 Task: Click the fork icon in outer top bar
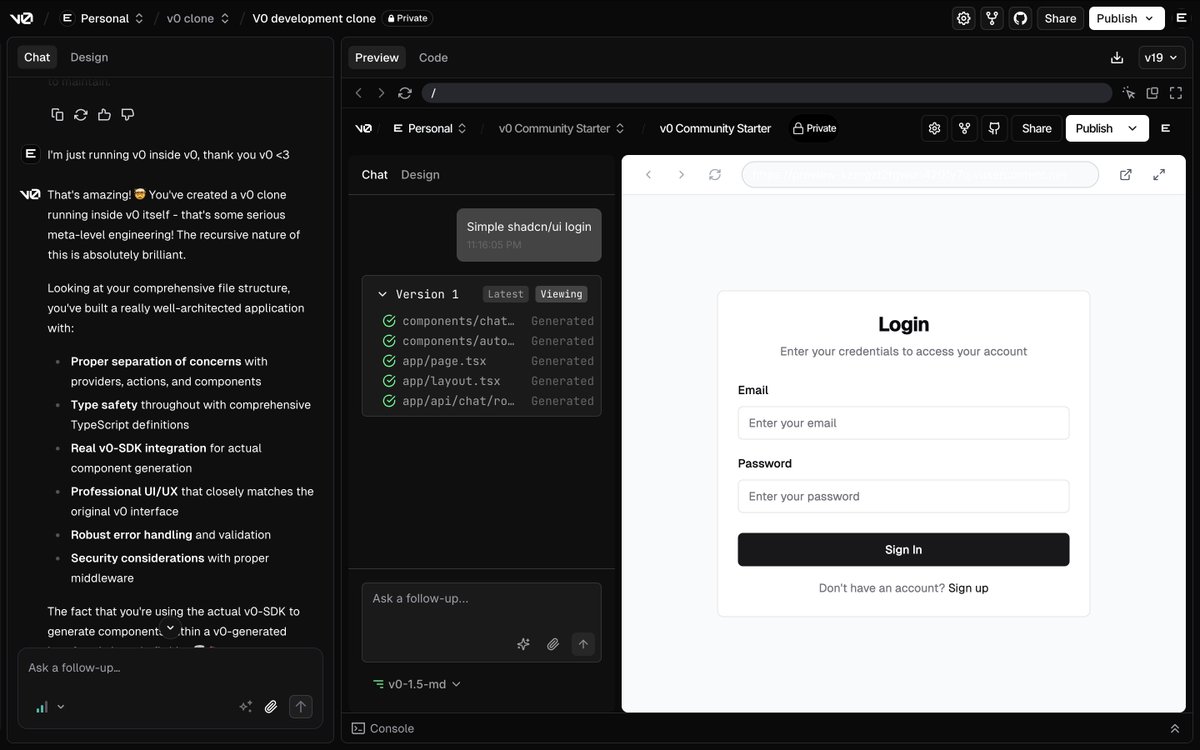[992, 18]
